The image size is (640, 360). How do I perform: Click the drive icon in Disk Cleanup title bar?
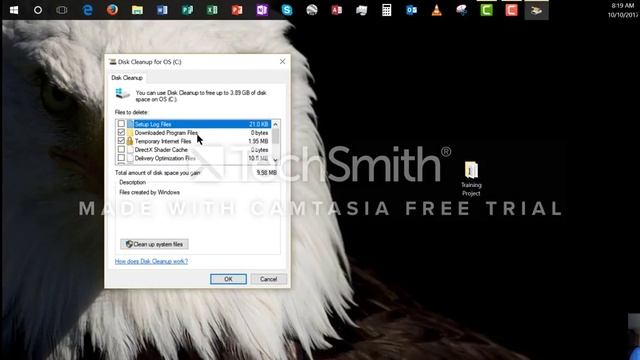(112, 62)
